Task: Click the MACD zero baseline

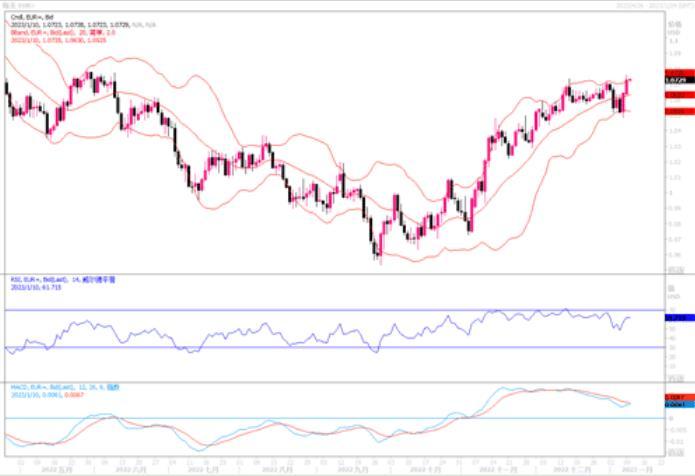Action: coord(300,418)
